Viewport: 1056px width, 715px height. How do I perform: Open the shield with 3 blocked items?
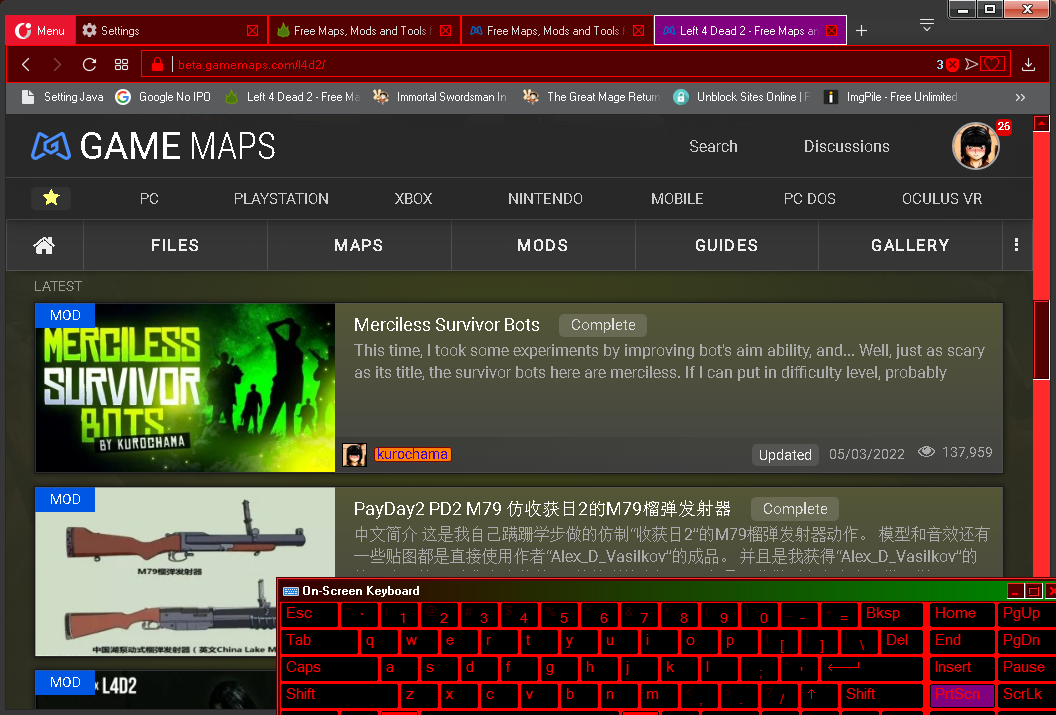coord(949,64)
